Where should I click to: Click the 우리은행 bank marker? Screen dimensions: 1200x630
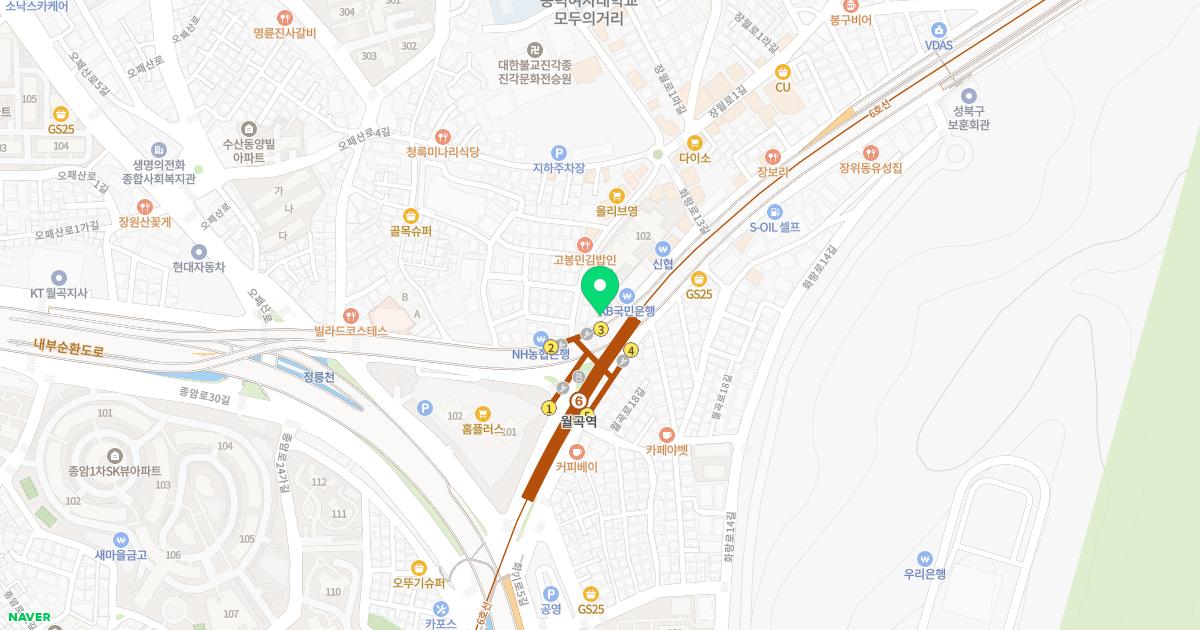pos(923,558)
